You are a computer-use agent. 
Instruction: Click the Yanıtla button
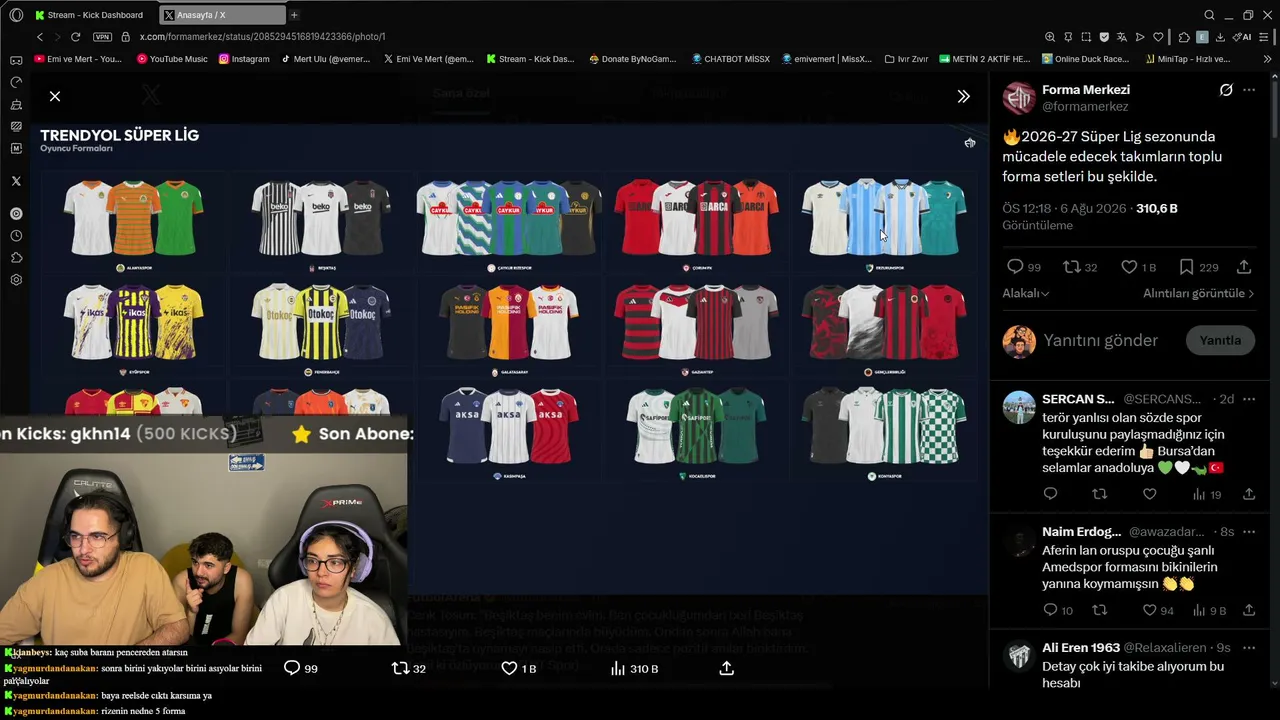(1220, 341)
